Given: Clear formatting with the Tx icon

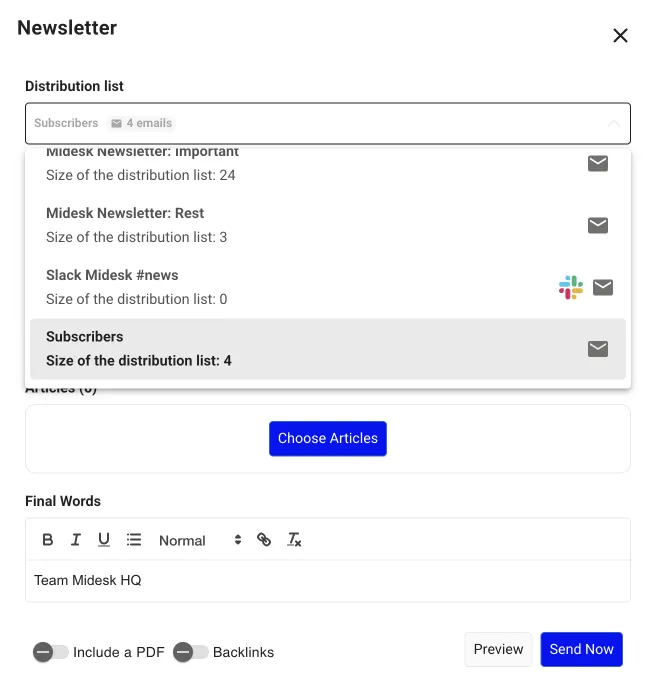Looking at the screenshot, I should (294, 540).
